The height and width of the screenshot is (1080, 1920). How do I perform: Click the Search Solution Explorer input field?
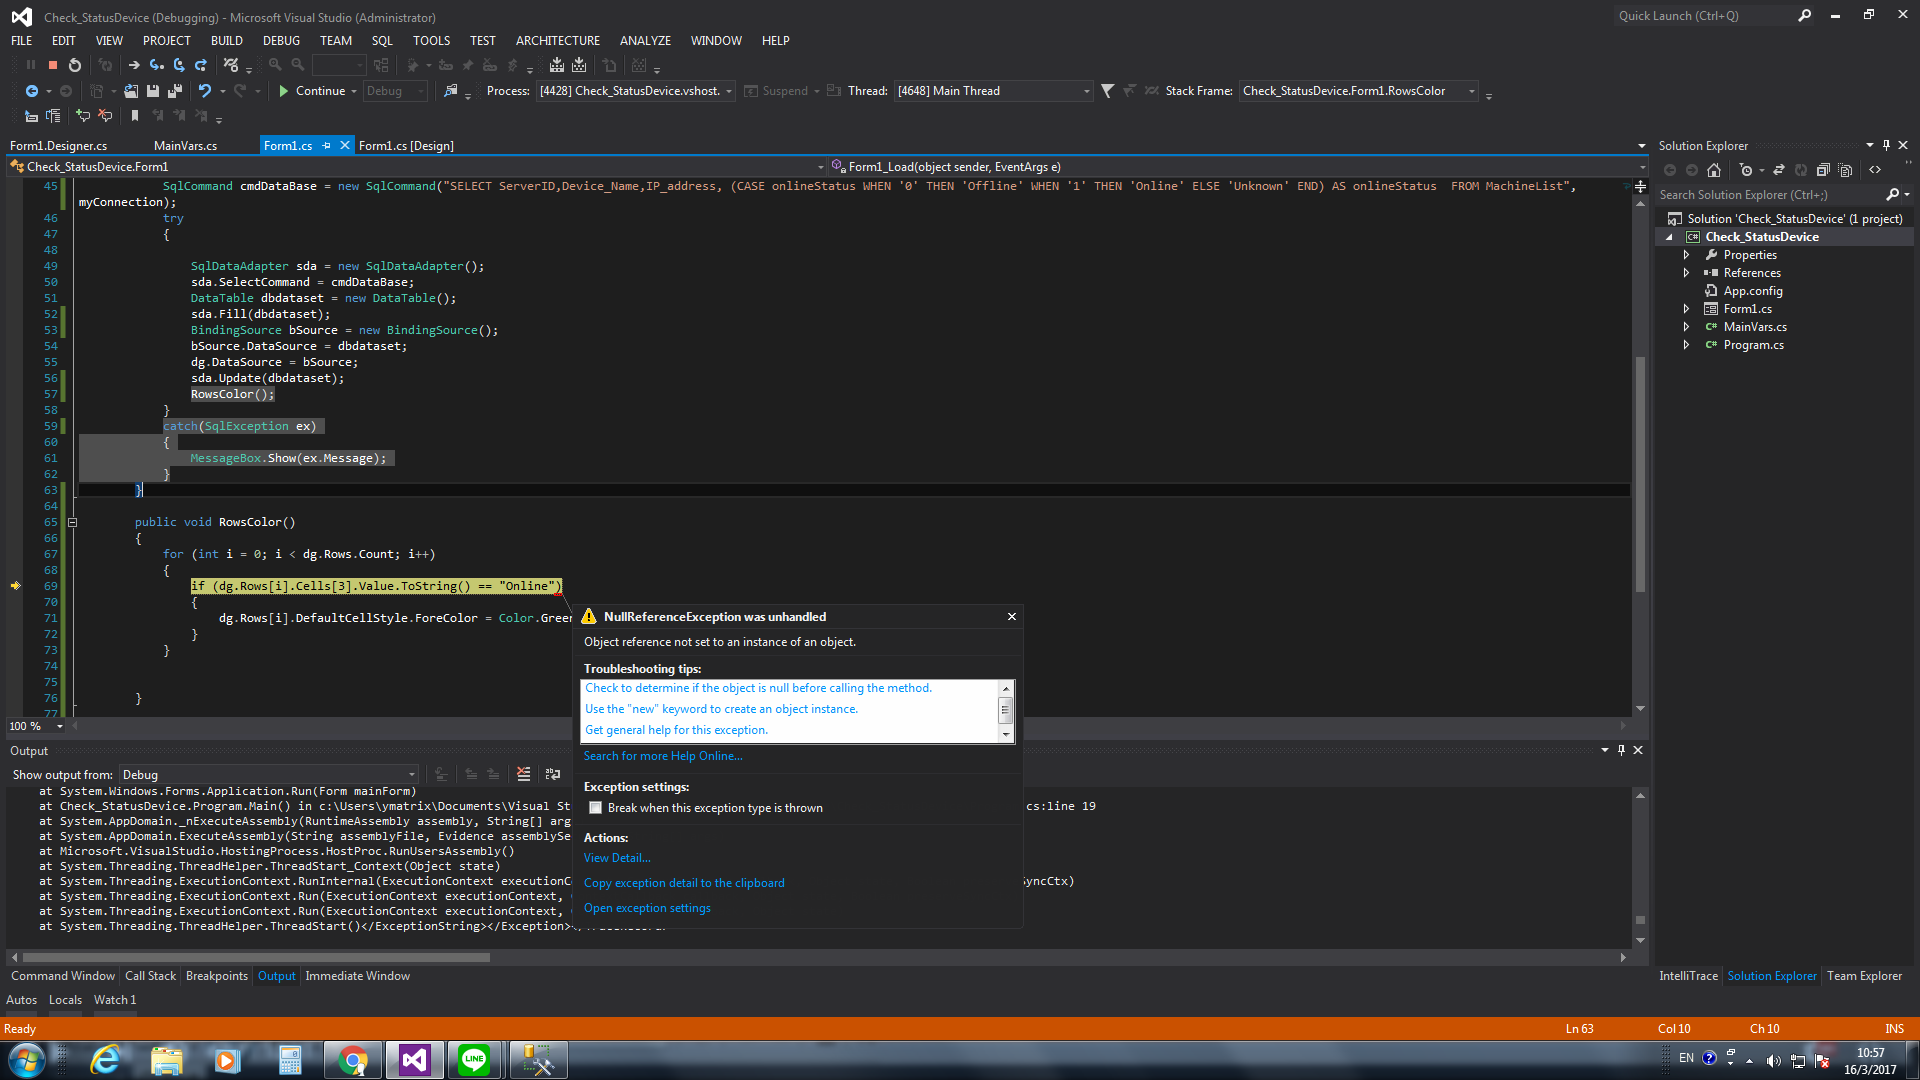[x=1770, y=195]
